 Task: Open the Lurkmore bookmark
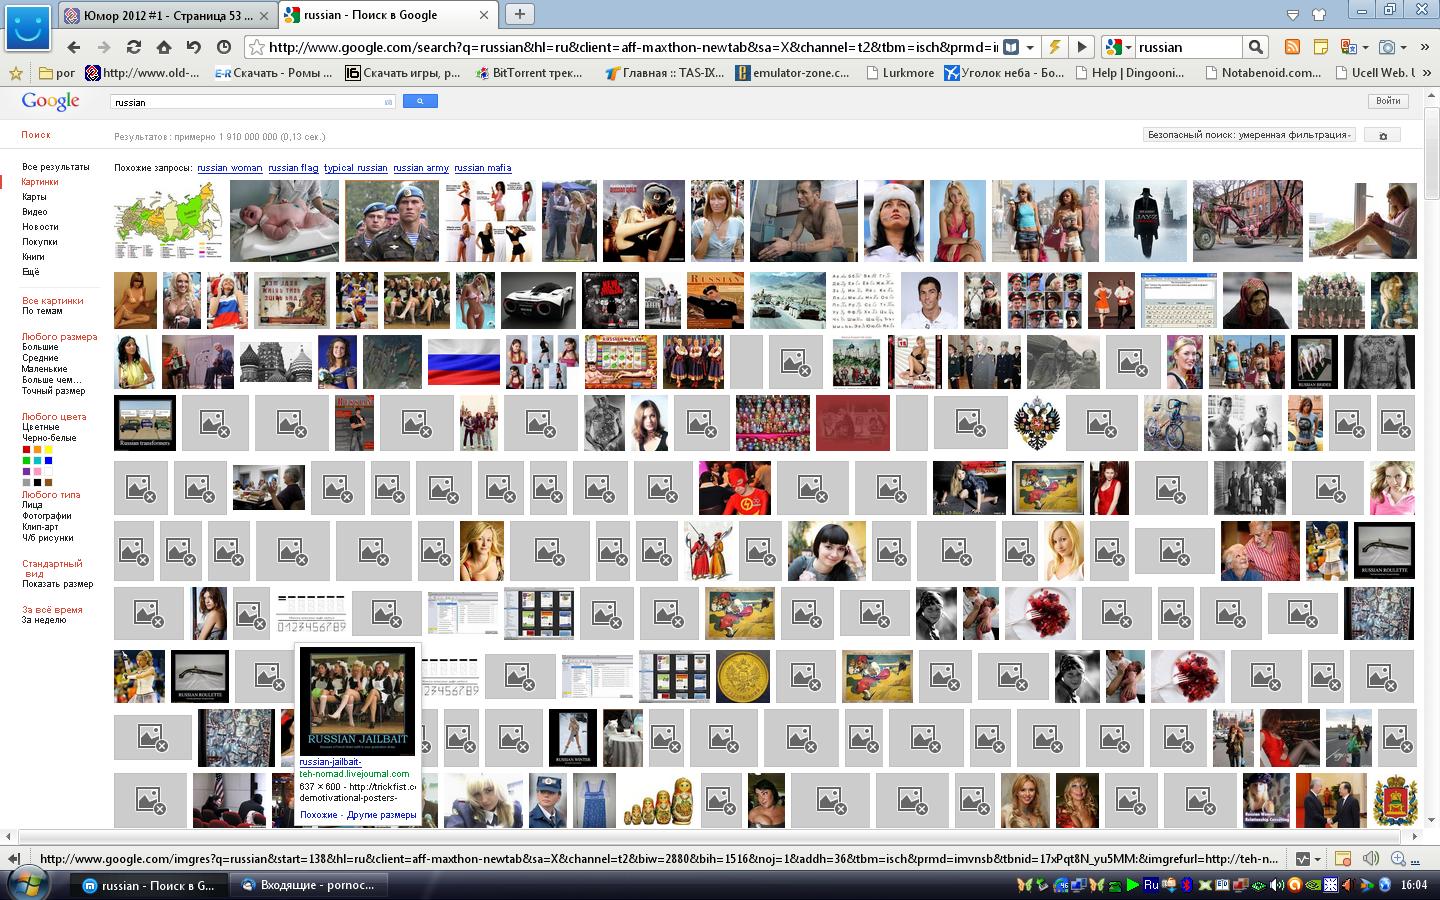900,72
